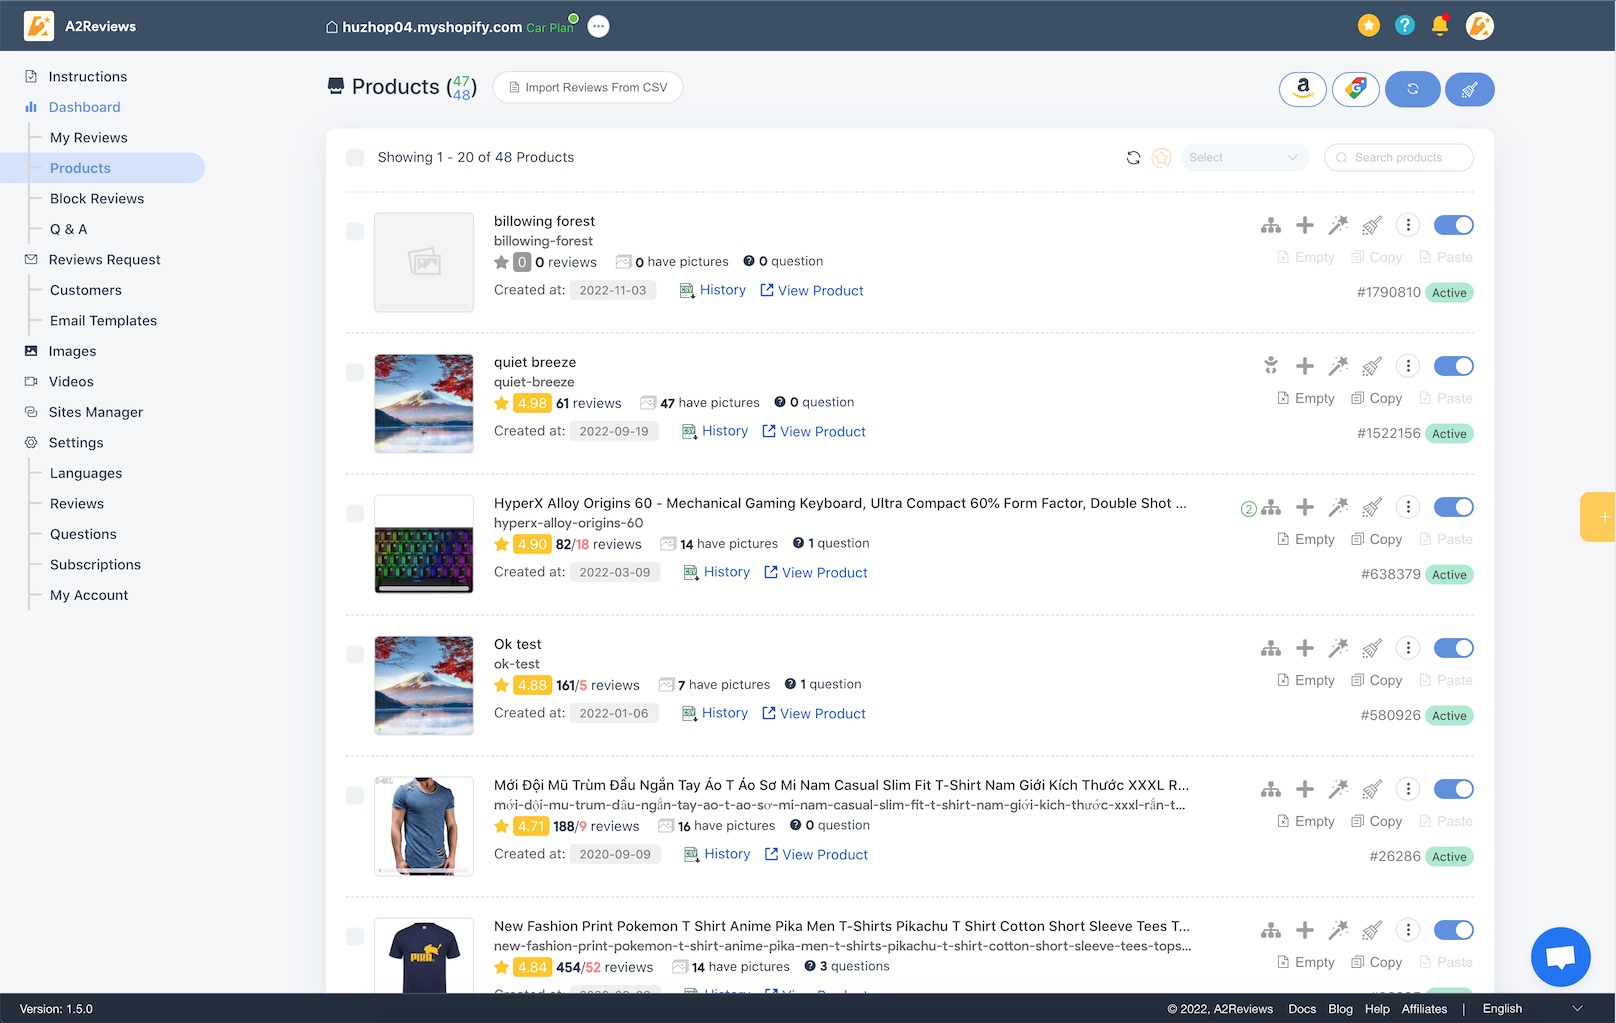Go to Email Templates in sidebar
Image resolution: width=1616 pixels, height=1023 pixels.
[x=103, y=321]
